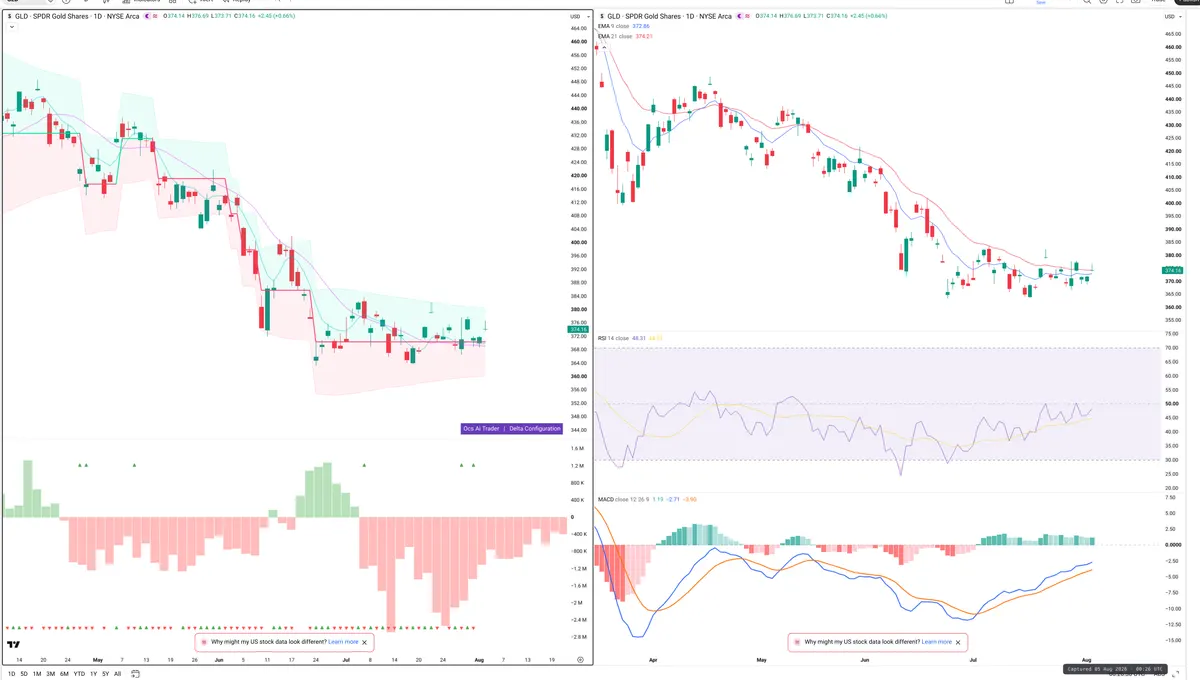The height and width of the screenshot is (680, 1200).
Task: Follow 'Learn more' link in right chart notice
Action: (937, 642)
